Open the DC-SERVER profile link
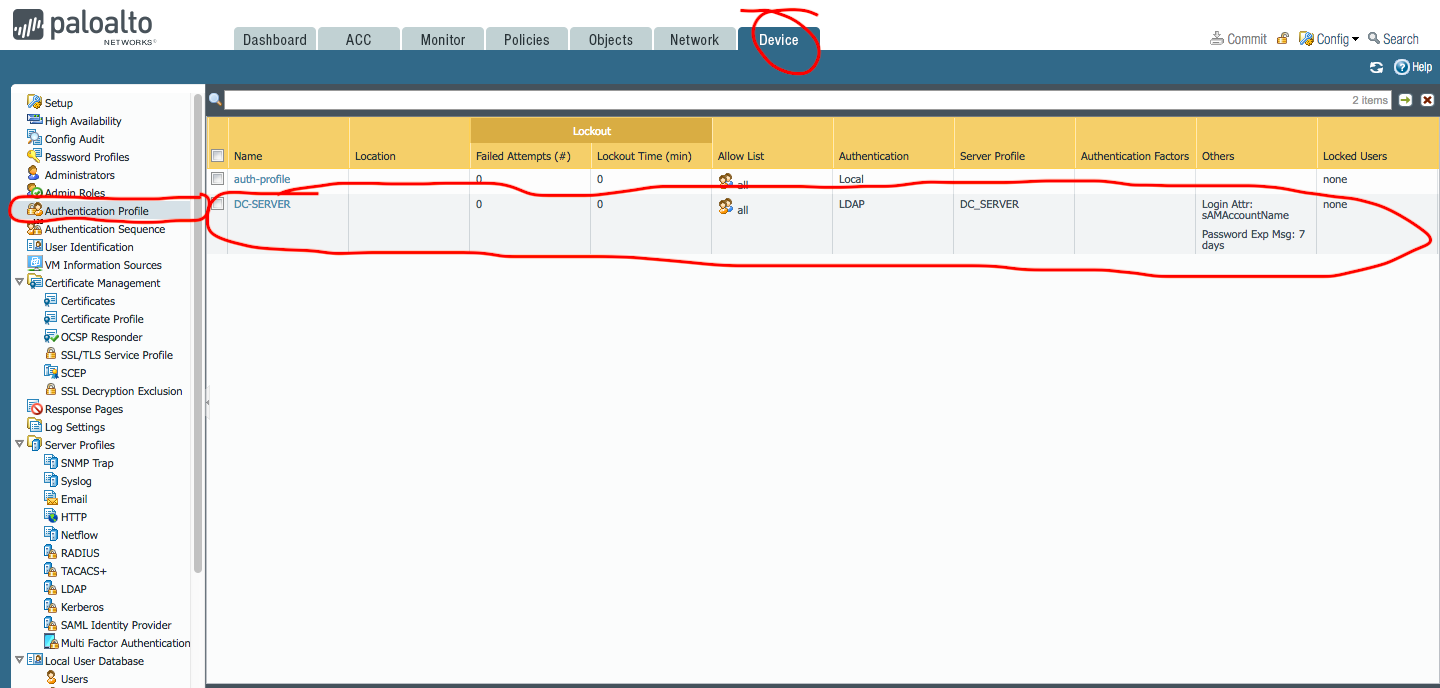1440x688 pixels. click(x=262, y=204)
